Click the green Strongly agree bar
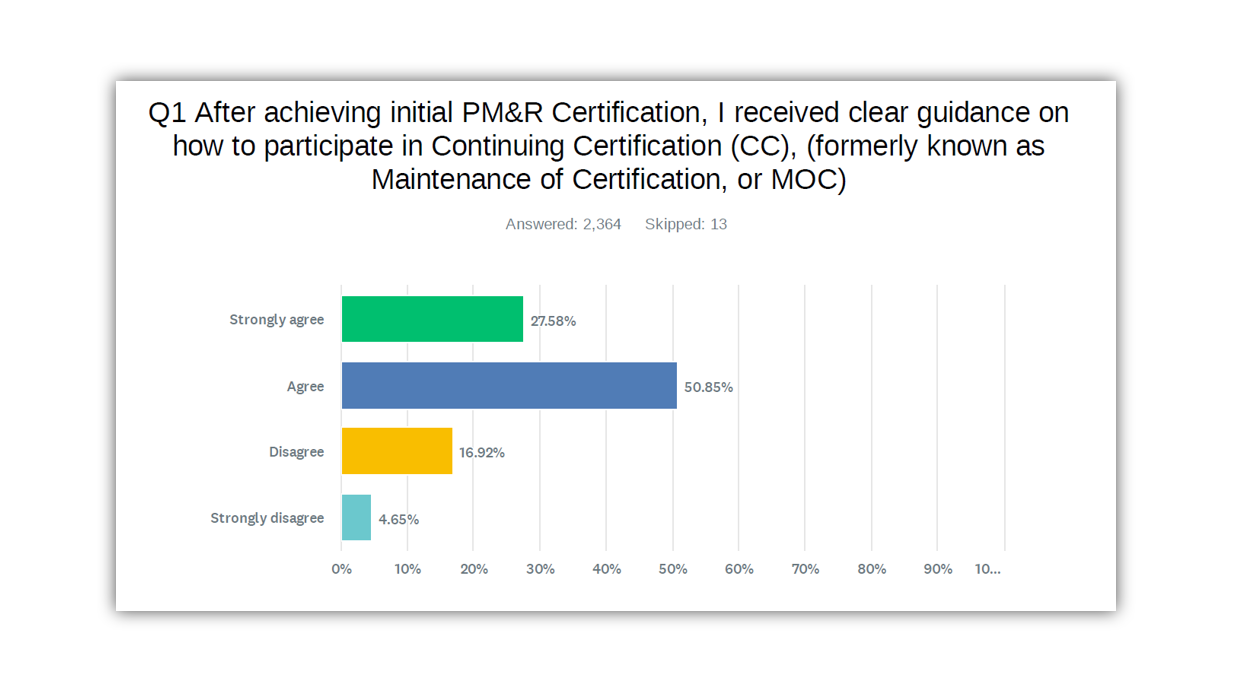 click(x=432, y=319)
